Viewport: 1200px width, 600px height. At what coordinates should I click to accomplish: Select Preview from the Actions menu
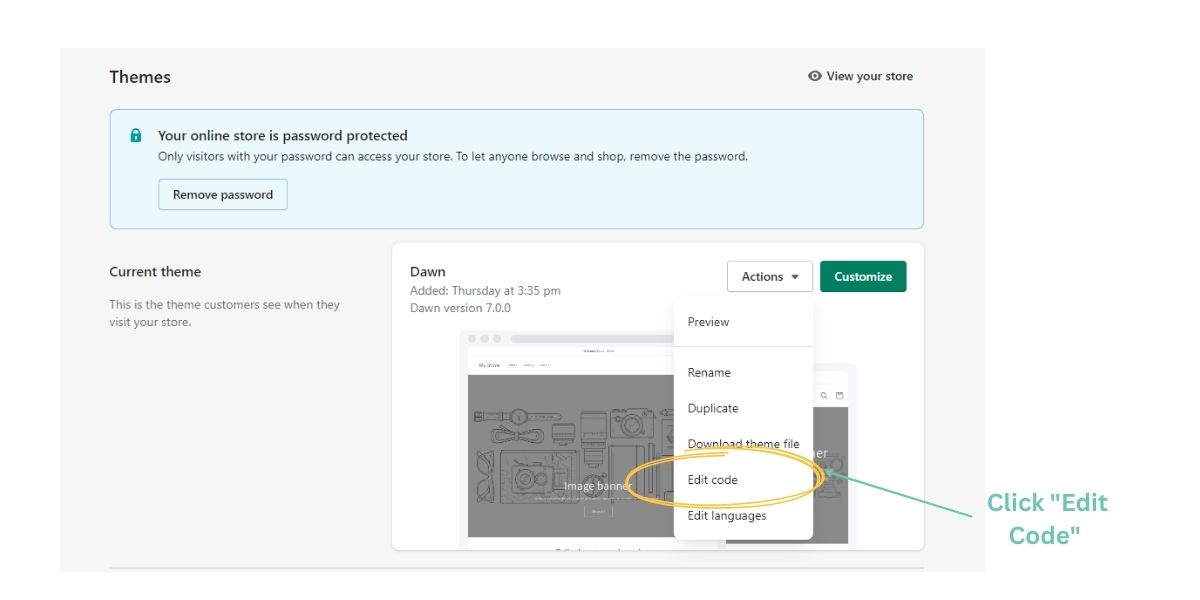click(x=708, y=322)
